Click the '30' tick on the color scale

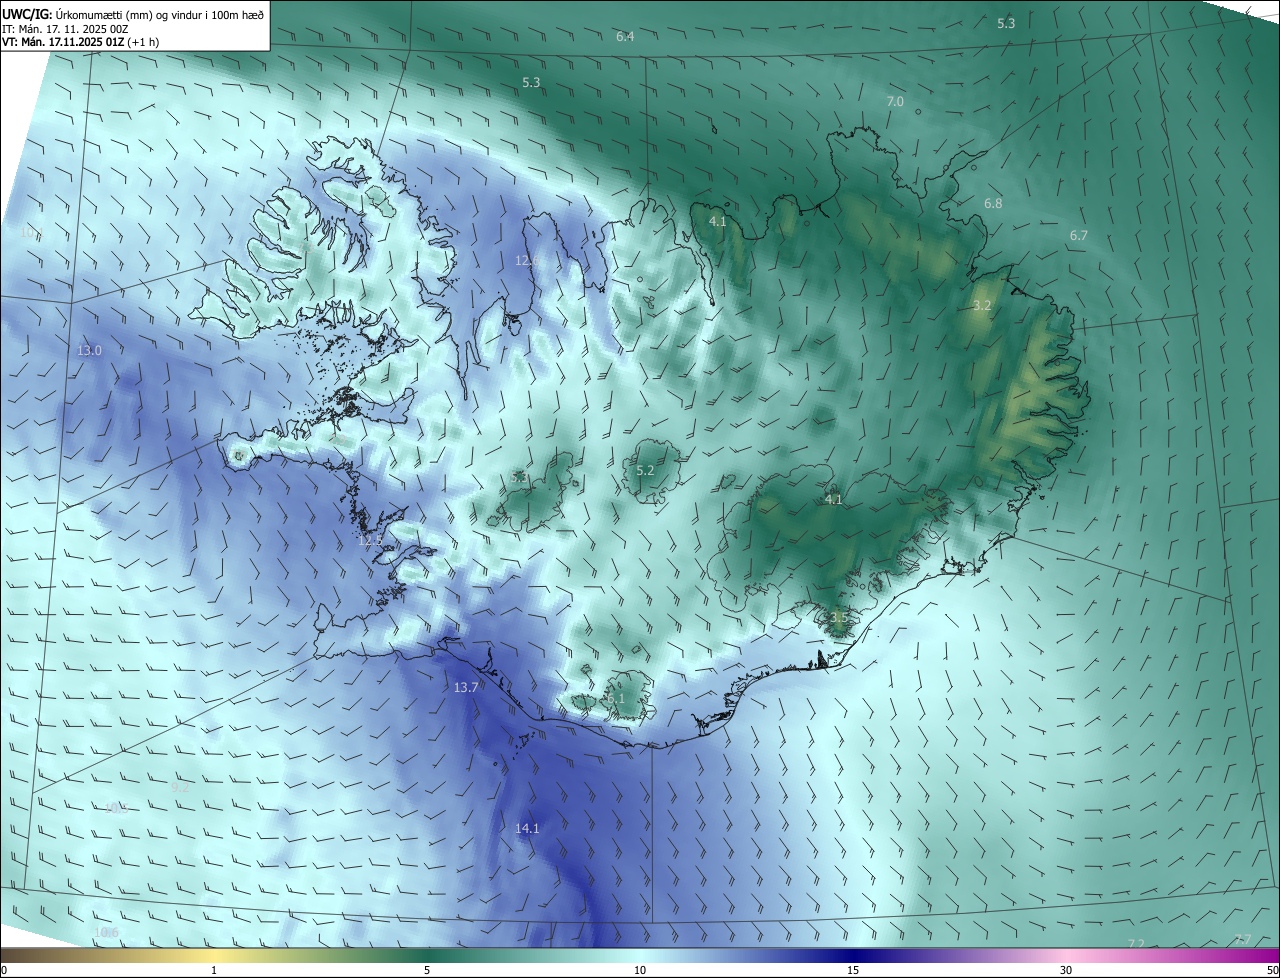pos(1066,970)
